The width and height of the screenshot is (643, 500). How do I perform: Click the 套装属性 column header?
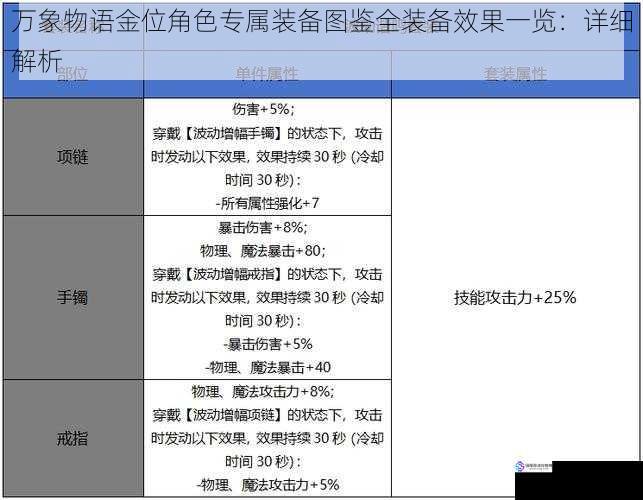[515, 74]
